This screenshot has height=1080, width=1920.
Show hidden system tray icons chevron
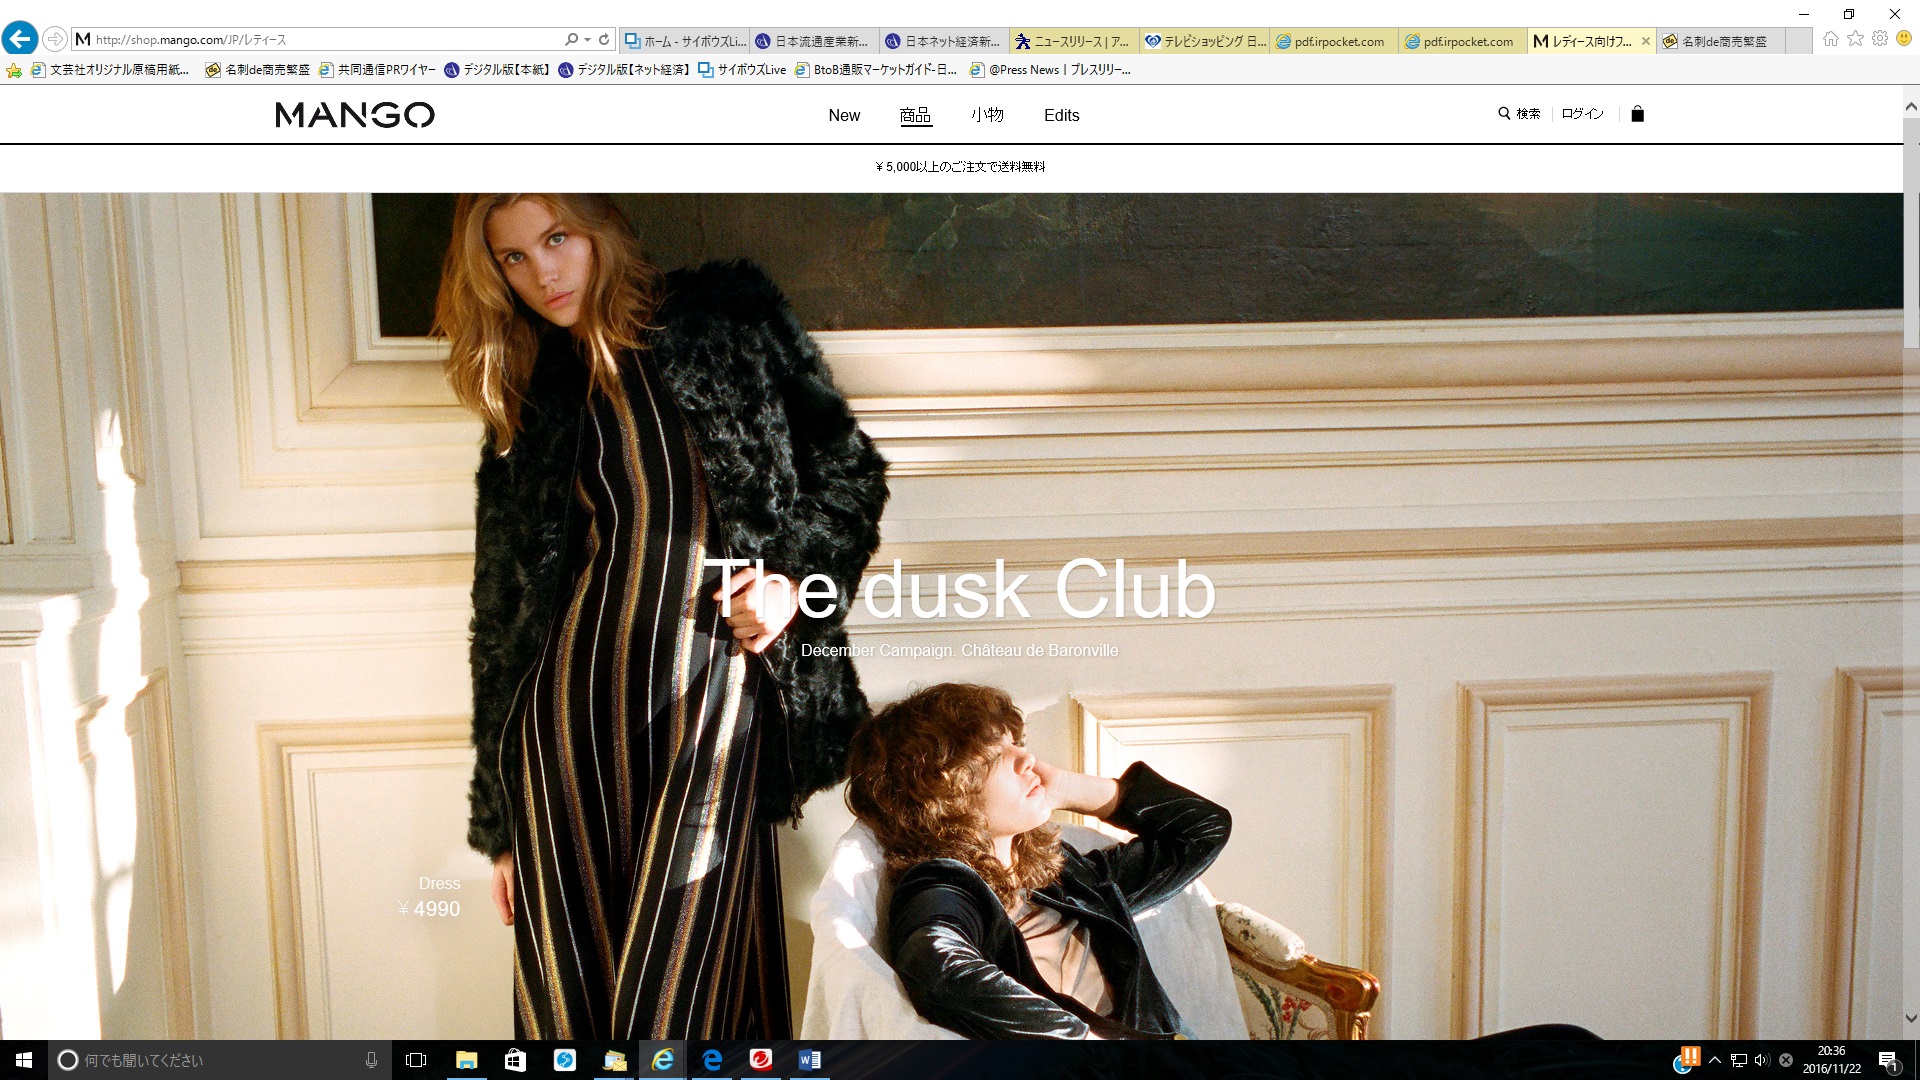(x=1715, y=1060)
